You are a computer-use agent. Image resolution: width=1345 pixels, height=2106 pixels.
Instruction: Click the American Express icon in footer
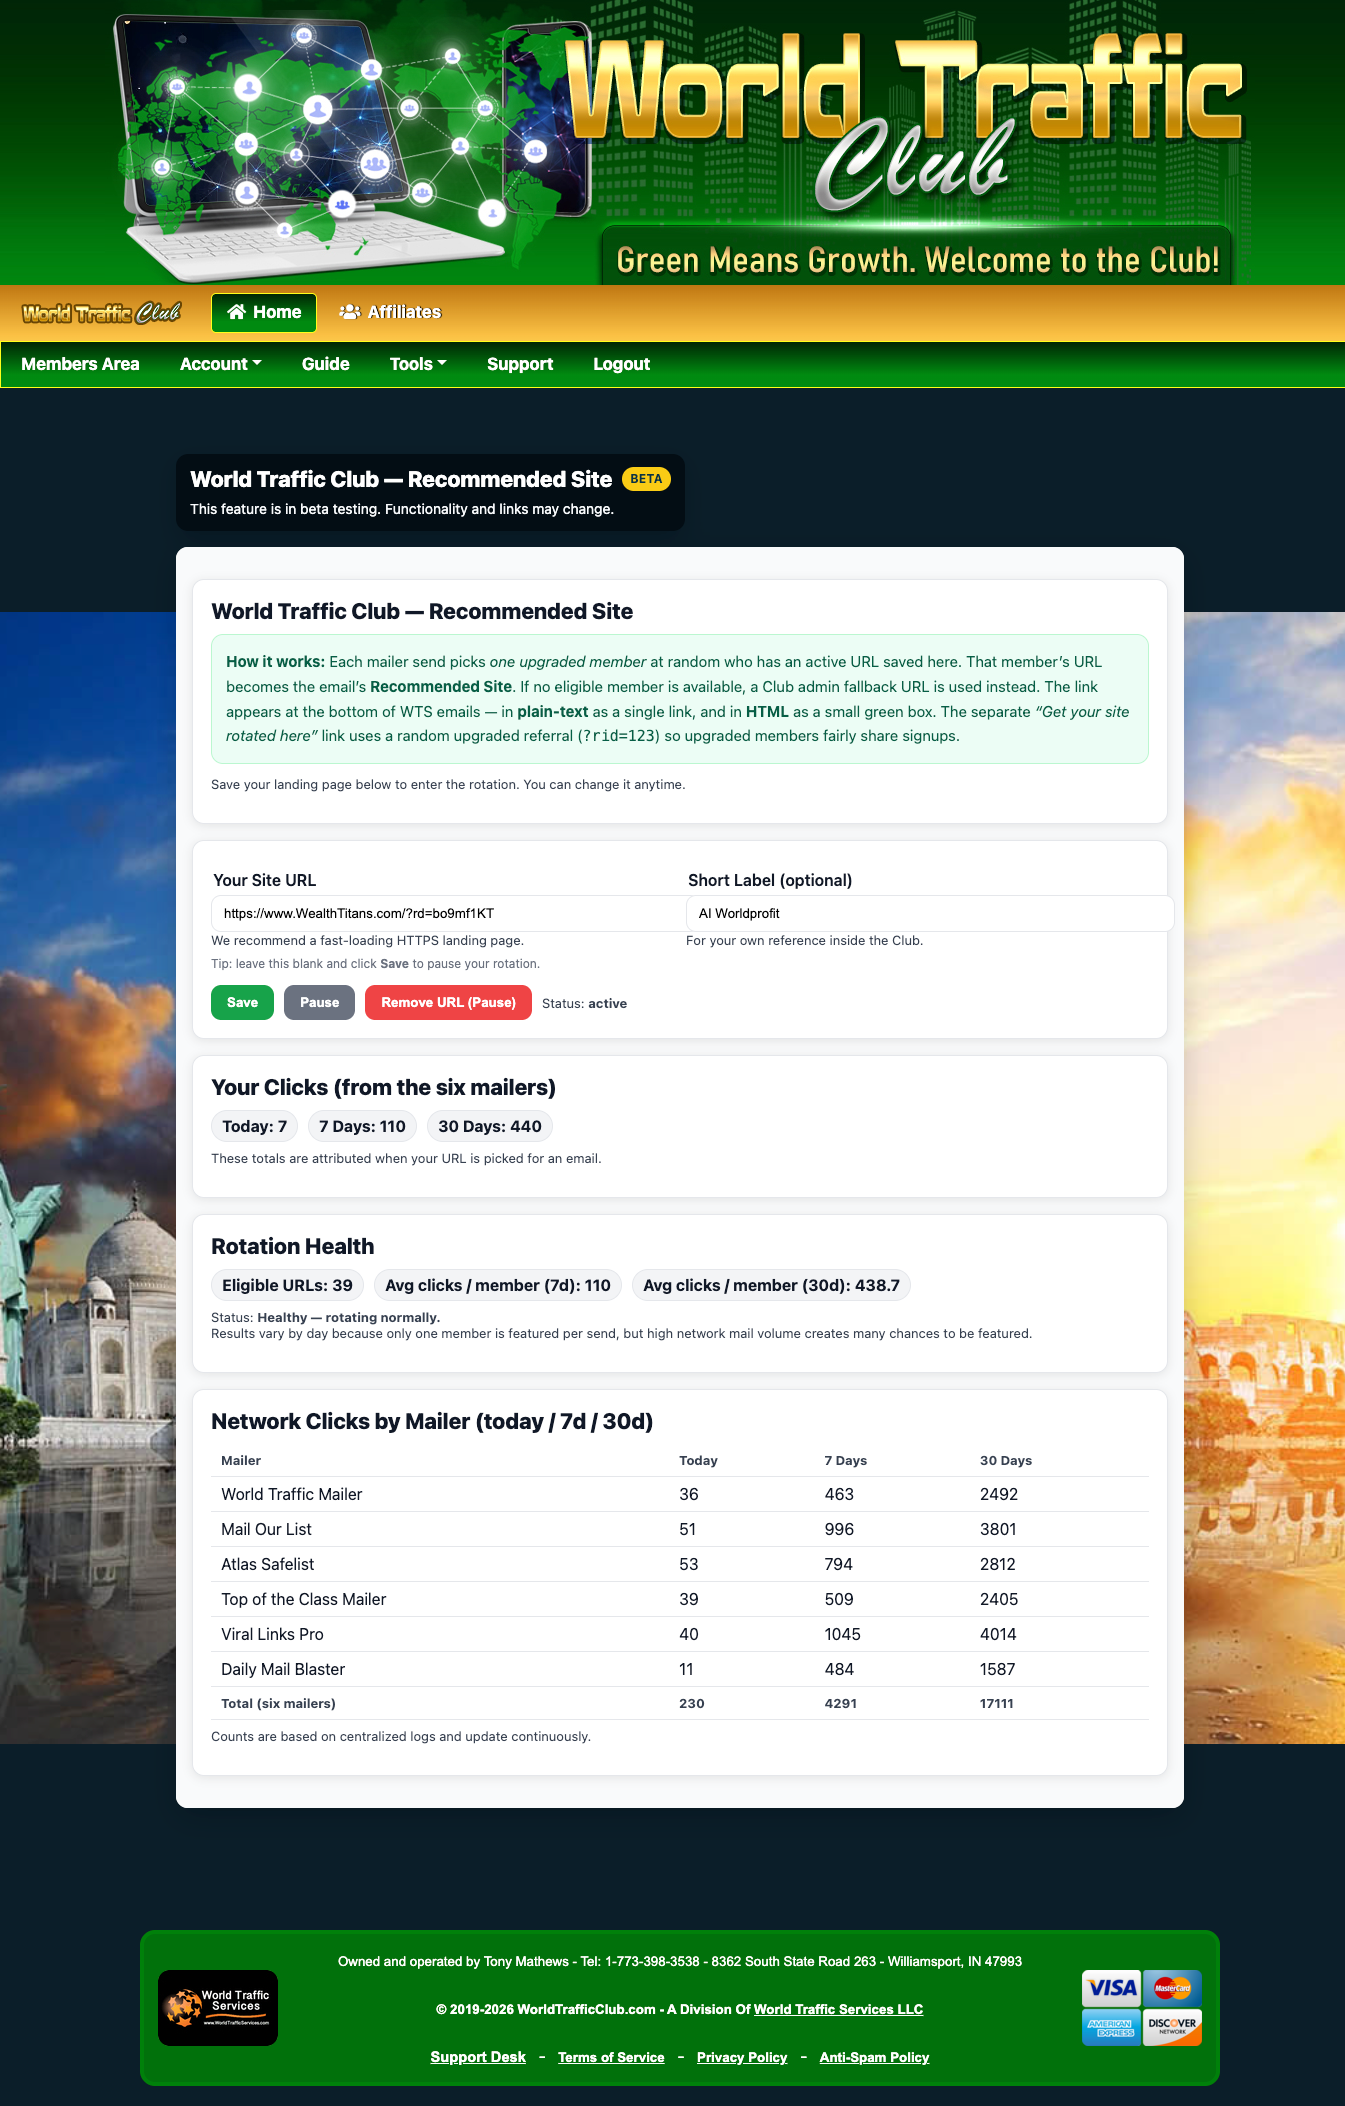pyautogui.click(x=1111, y=2027)
